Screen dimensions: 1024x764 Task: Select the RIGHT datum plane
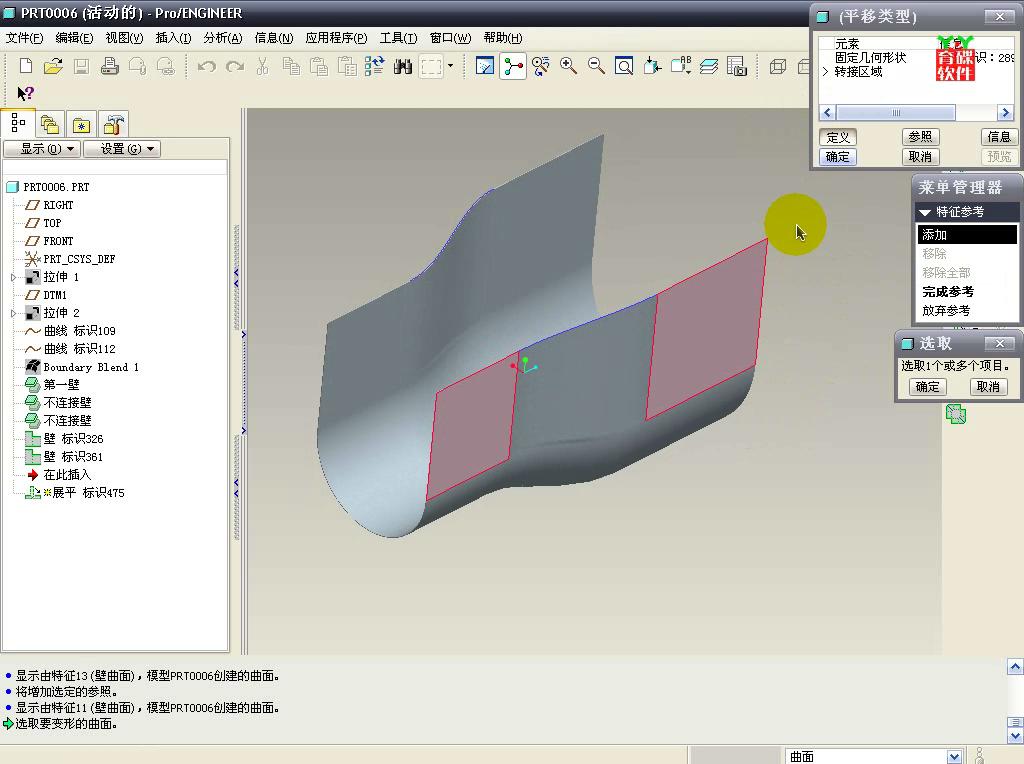point(50,205)
